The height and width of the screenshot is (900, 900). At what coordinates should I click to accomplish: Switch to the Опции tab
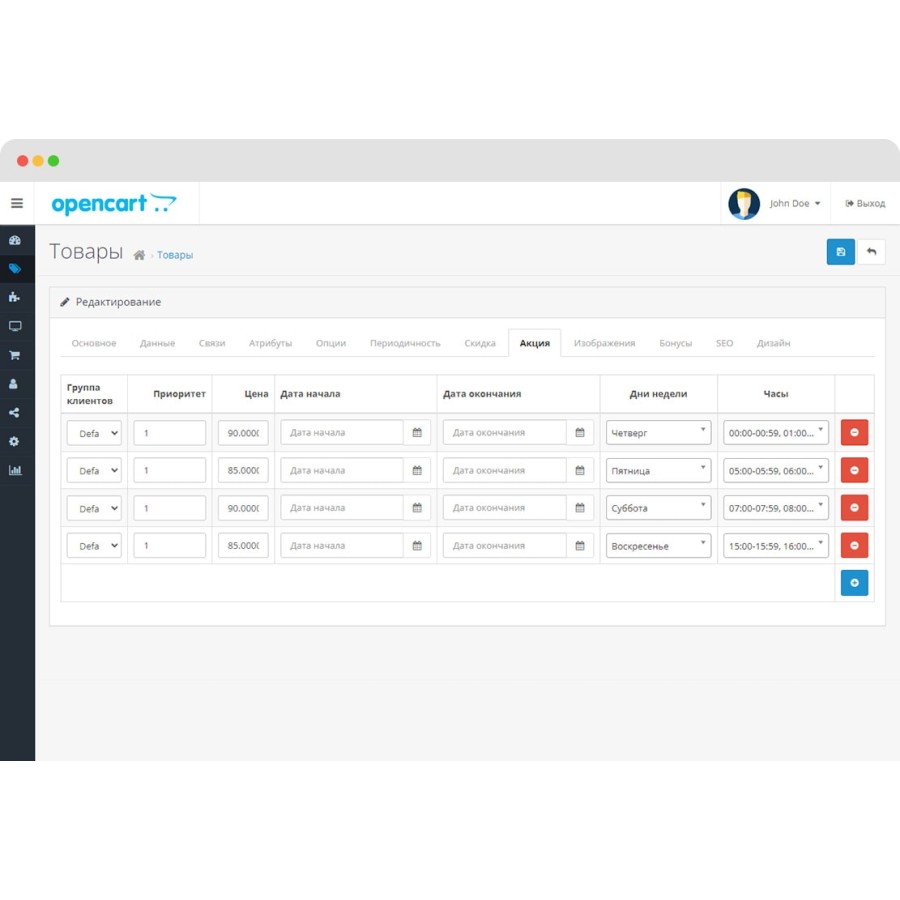[331, 343]
